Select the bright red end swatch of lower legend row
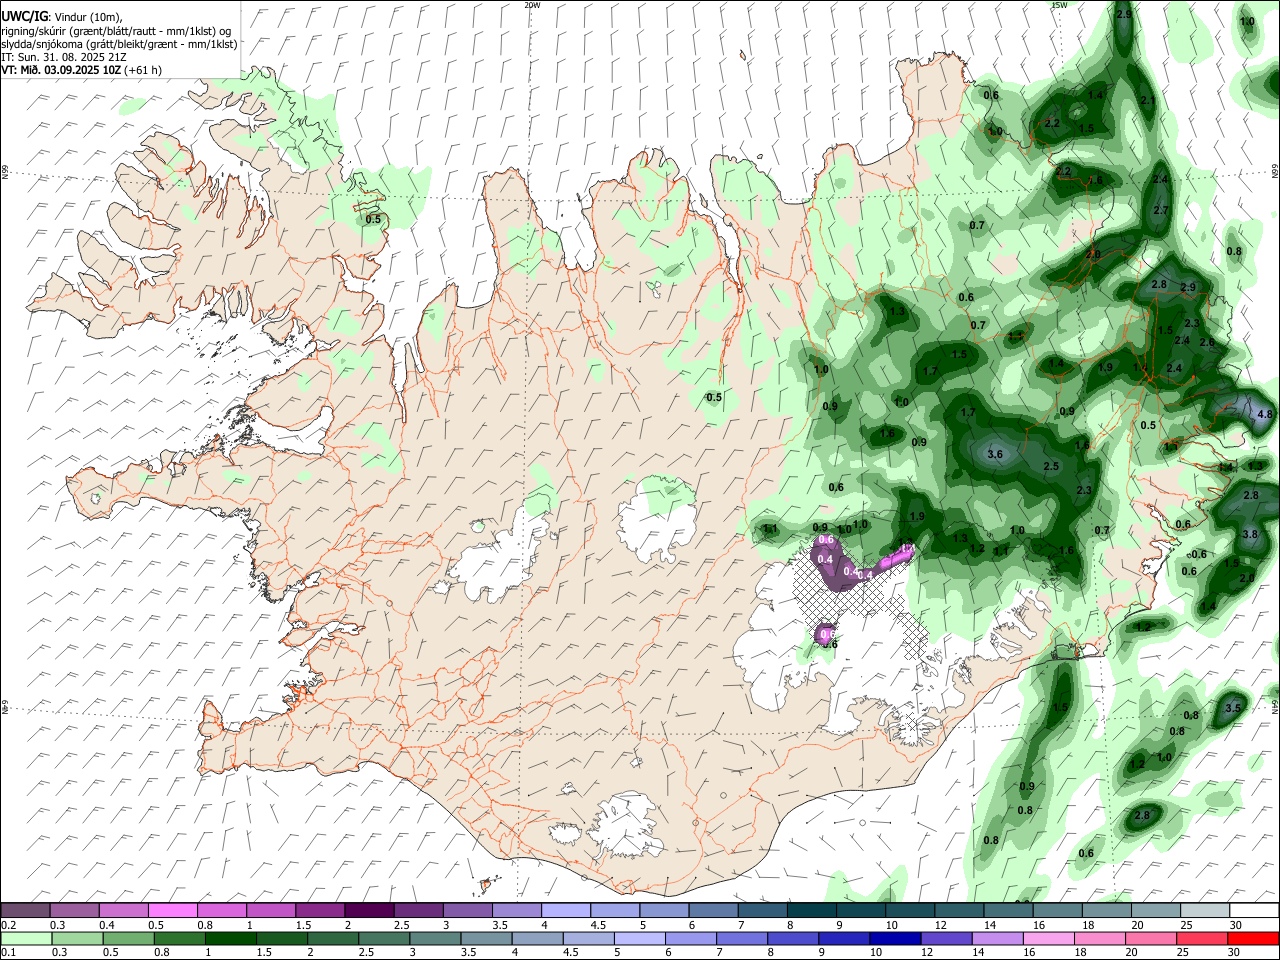Screen dimensions: 1280x960 (x=1254, y=939)
